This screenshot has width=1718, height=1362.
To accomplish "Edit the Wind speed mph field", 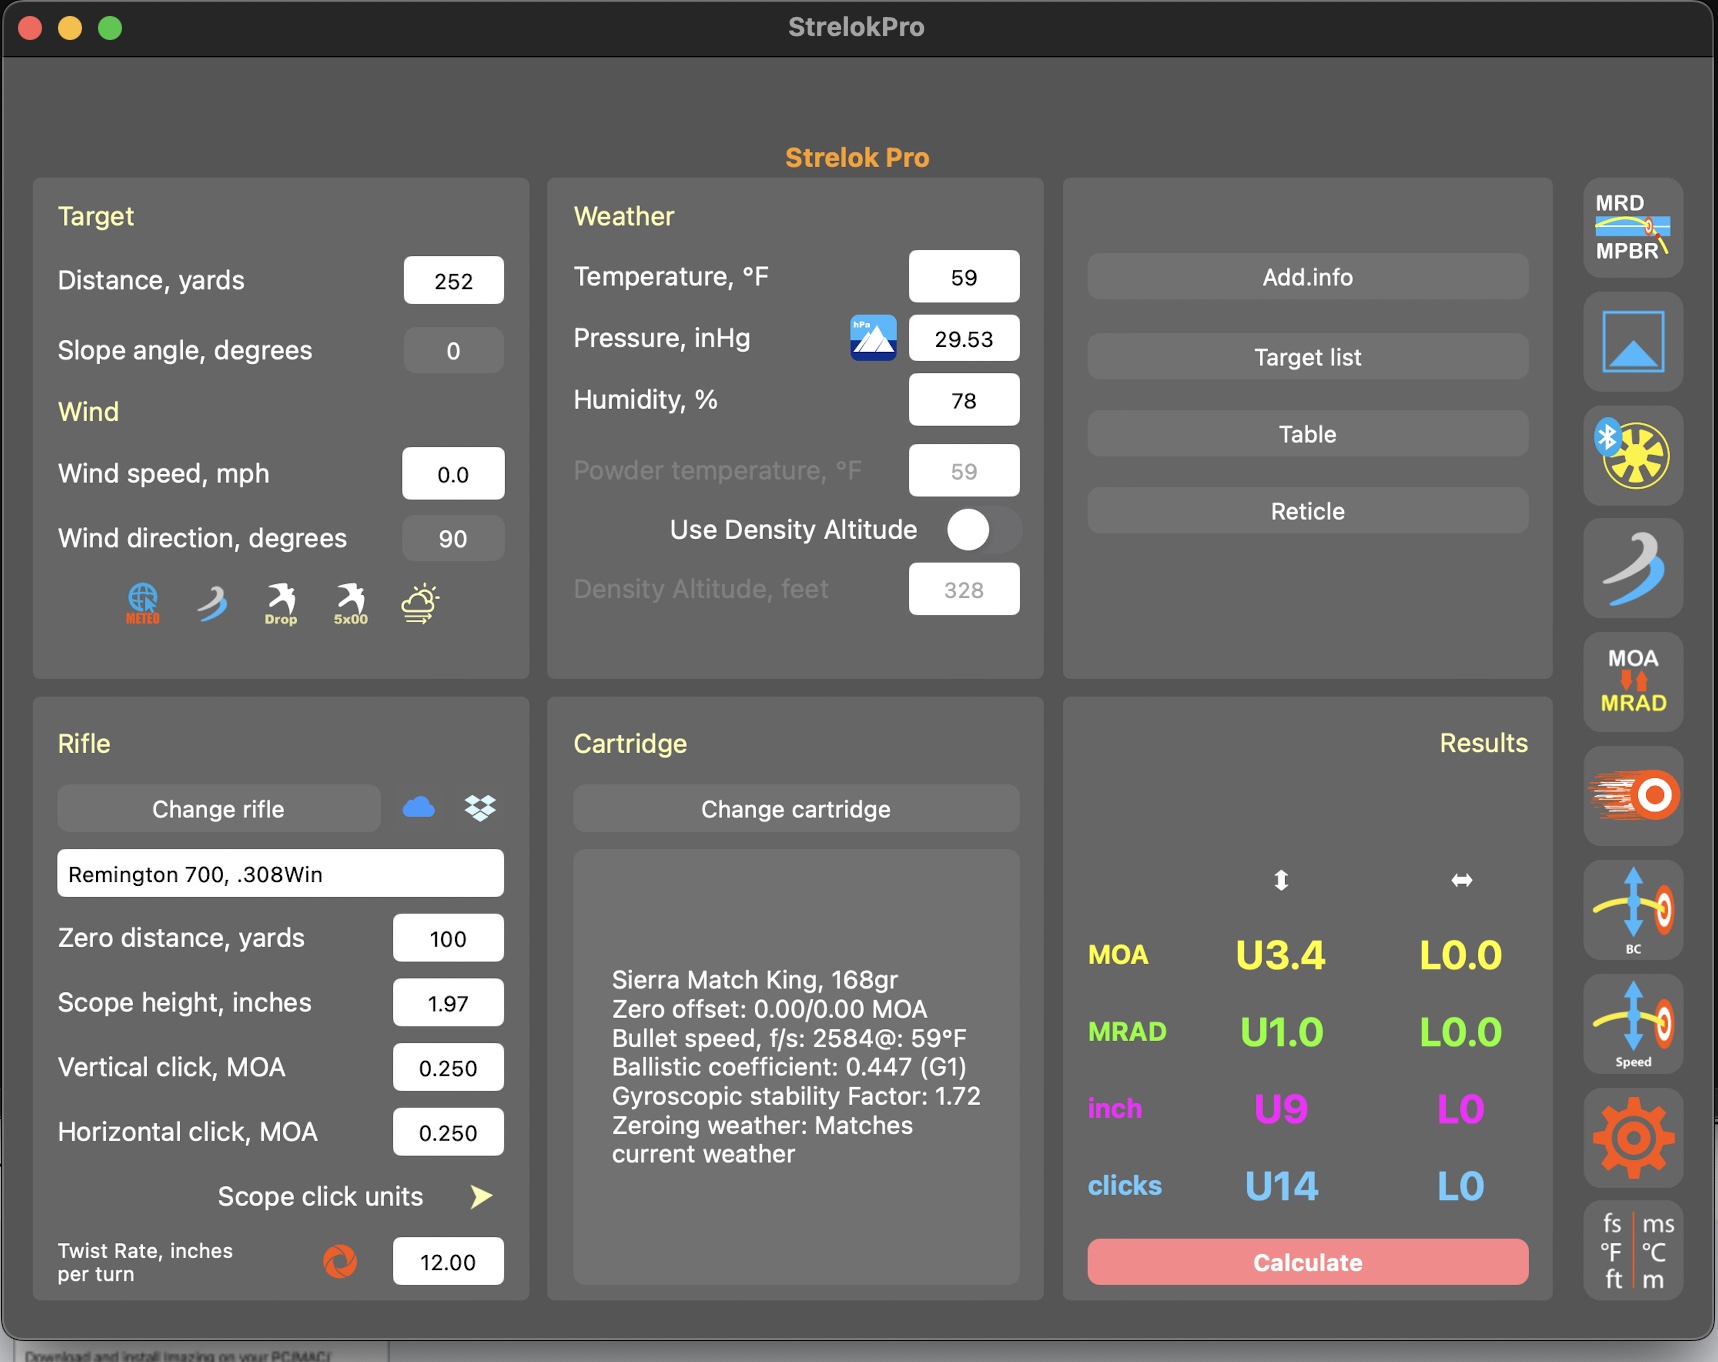I will tap(453, 474).
